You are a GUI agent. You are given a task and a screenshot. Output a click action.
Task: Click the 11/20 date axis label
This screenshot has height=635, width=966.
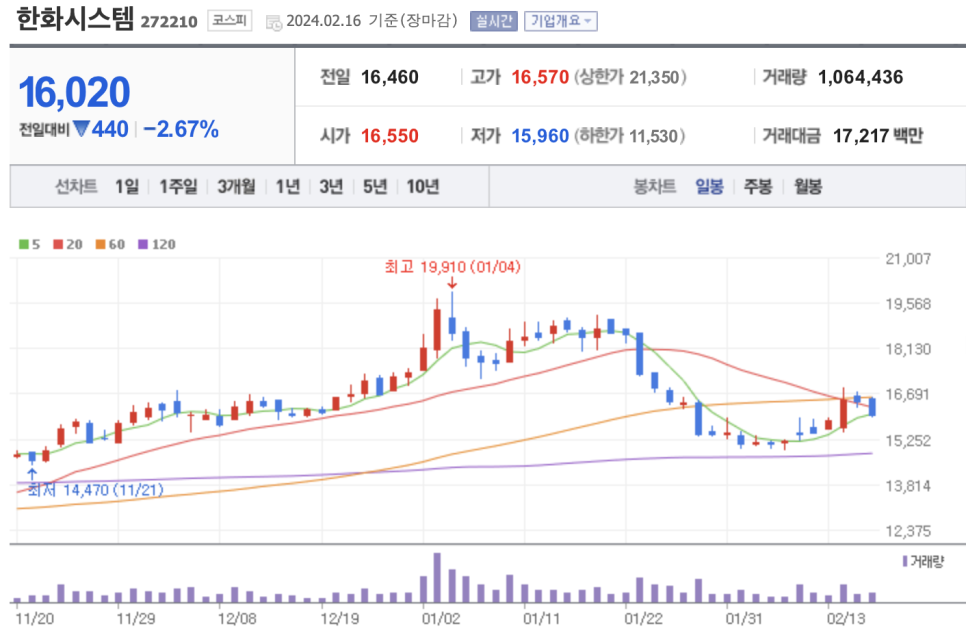pyautogui.click(x=34, y=618)
